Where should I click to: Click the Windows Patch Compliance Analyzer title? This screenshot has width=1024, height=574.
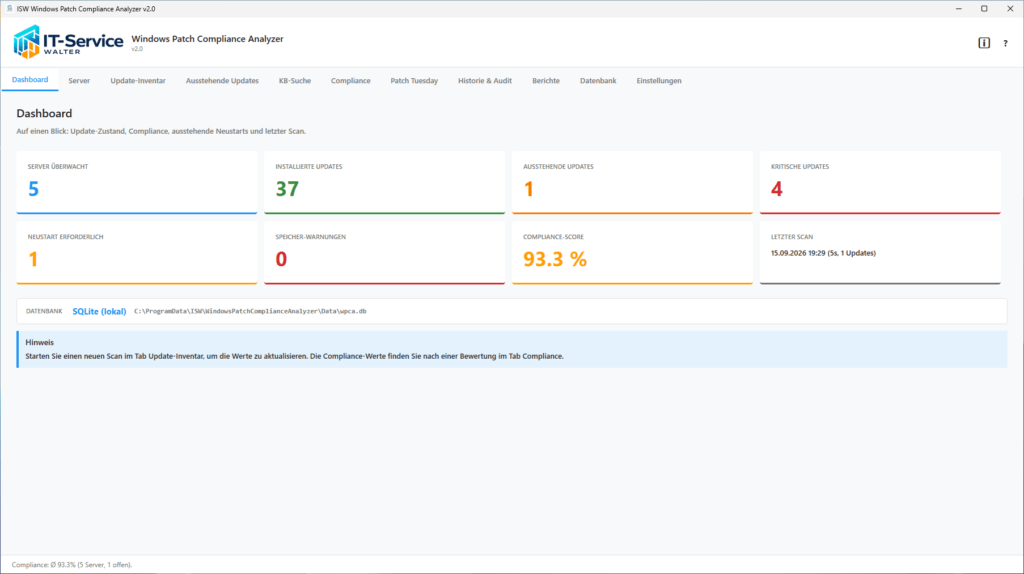(208, 39)
